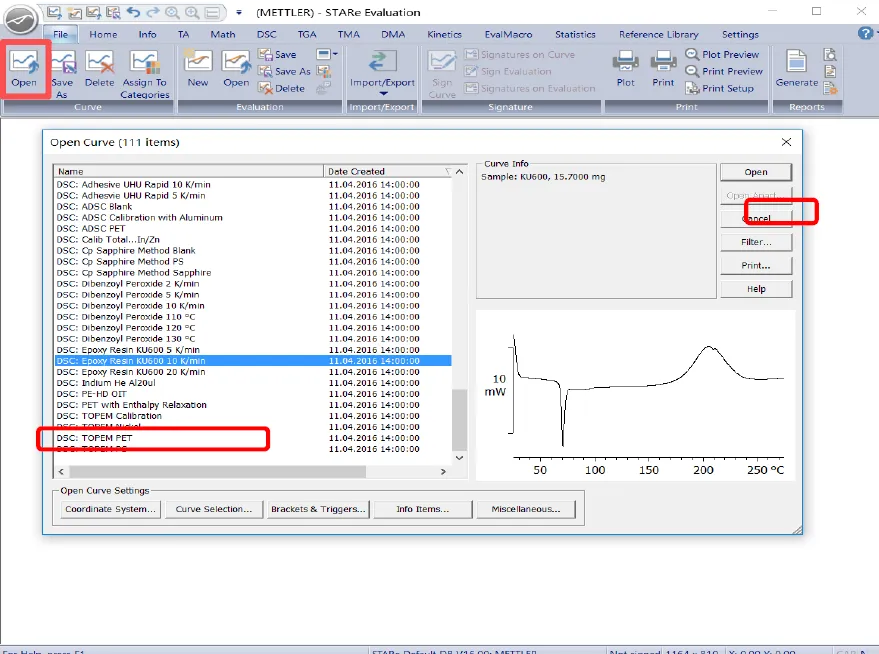Click the dialog Open button
Viewport: 879px width, 654px height.
pyautogui.click(x=756, y=172)
